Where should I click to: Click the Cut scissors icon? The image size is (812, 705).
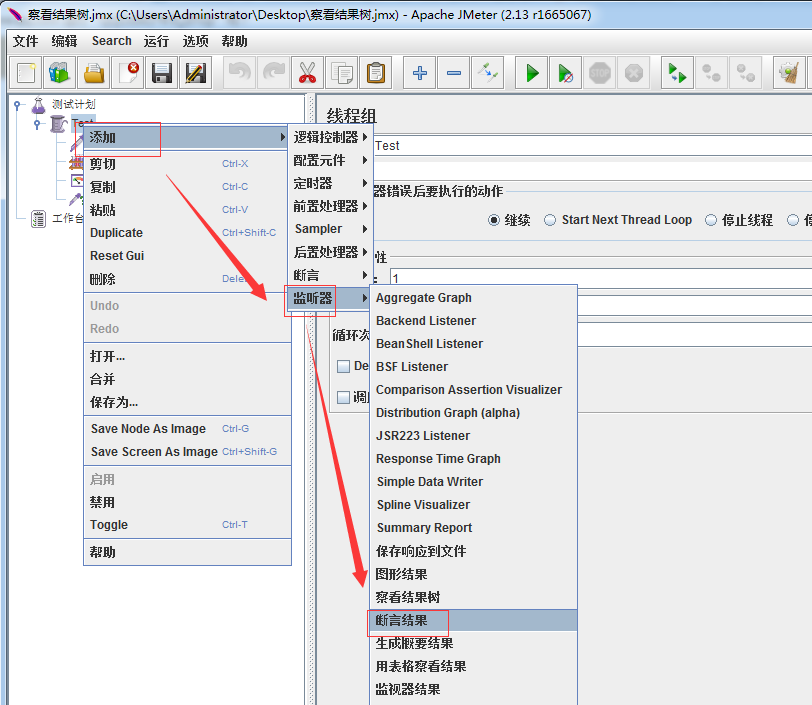[308, 73]
